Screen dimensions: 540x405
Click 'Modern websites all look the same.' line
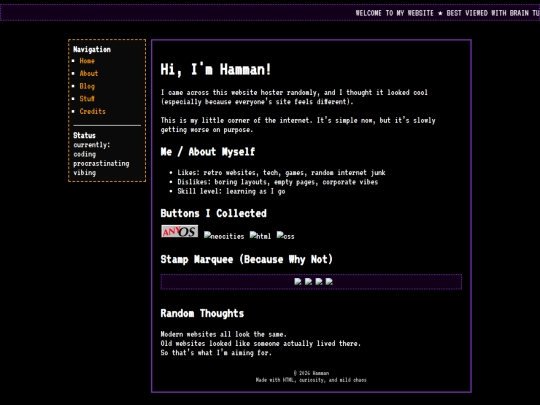point(224,334)
